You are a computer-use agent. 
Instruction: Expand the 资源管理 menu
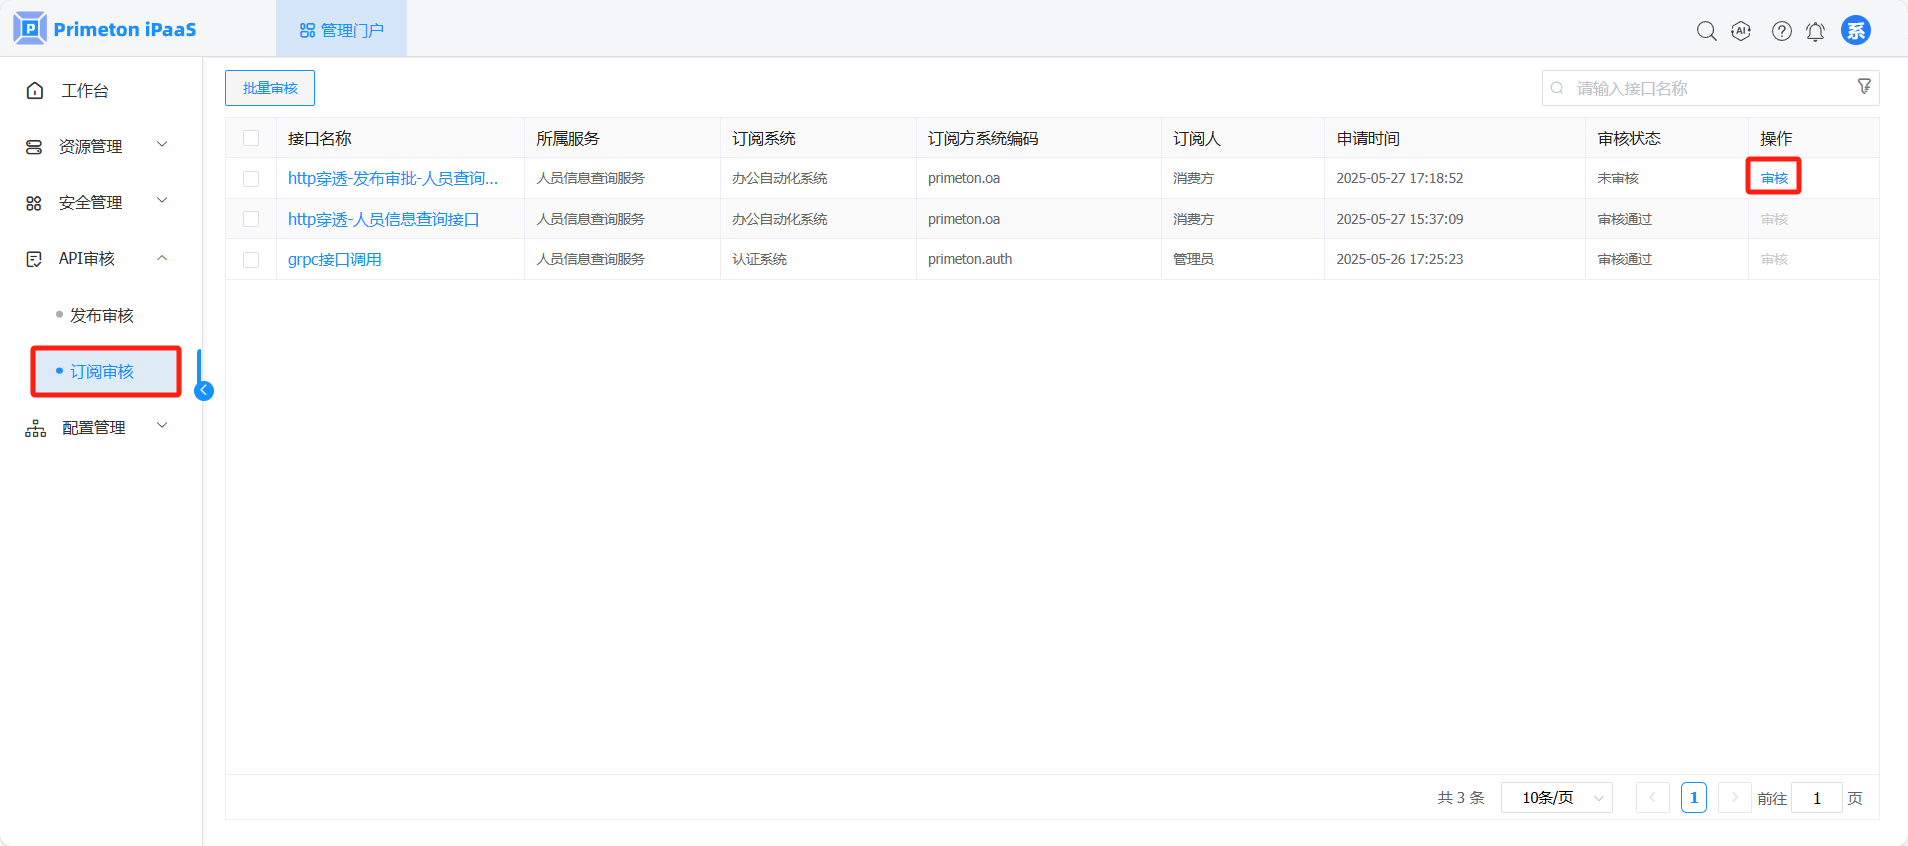97,146
